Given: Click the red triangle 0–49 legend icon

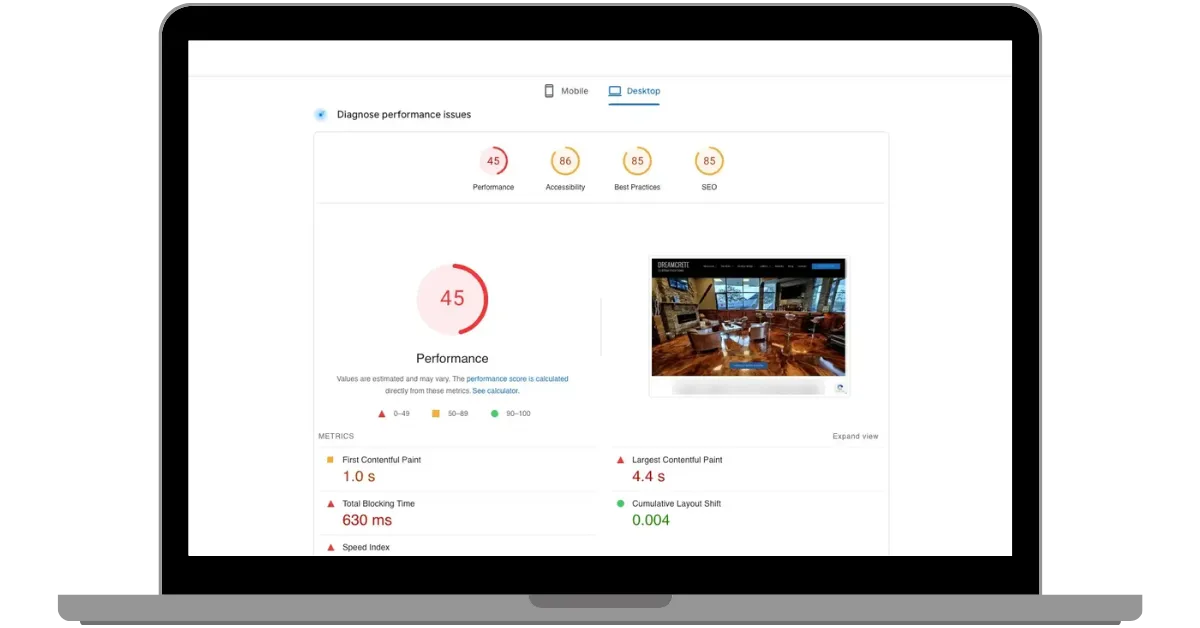Looking at the screenshot, I should coord(382,413).
